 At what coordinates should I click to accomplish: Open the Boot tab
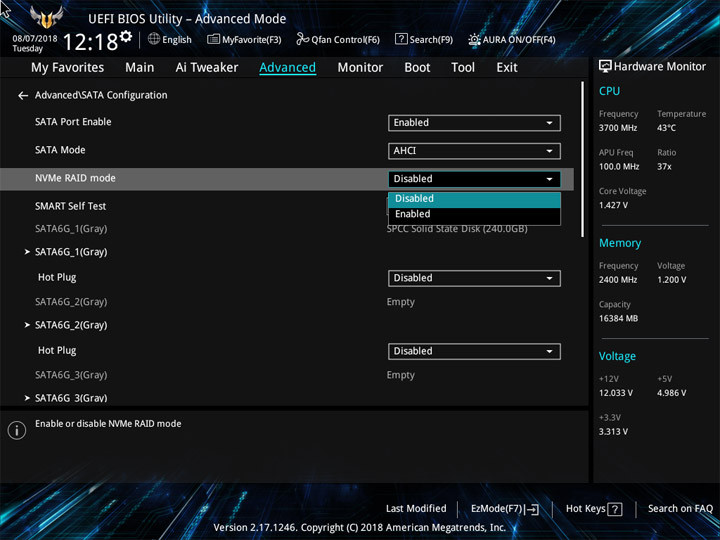(x=417, y=68)
